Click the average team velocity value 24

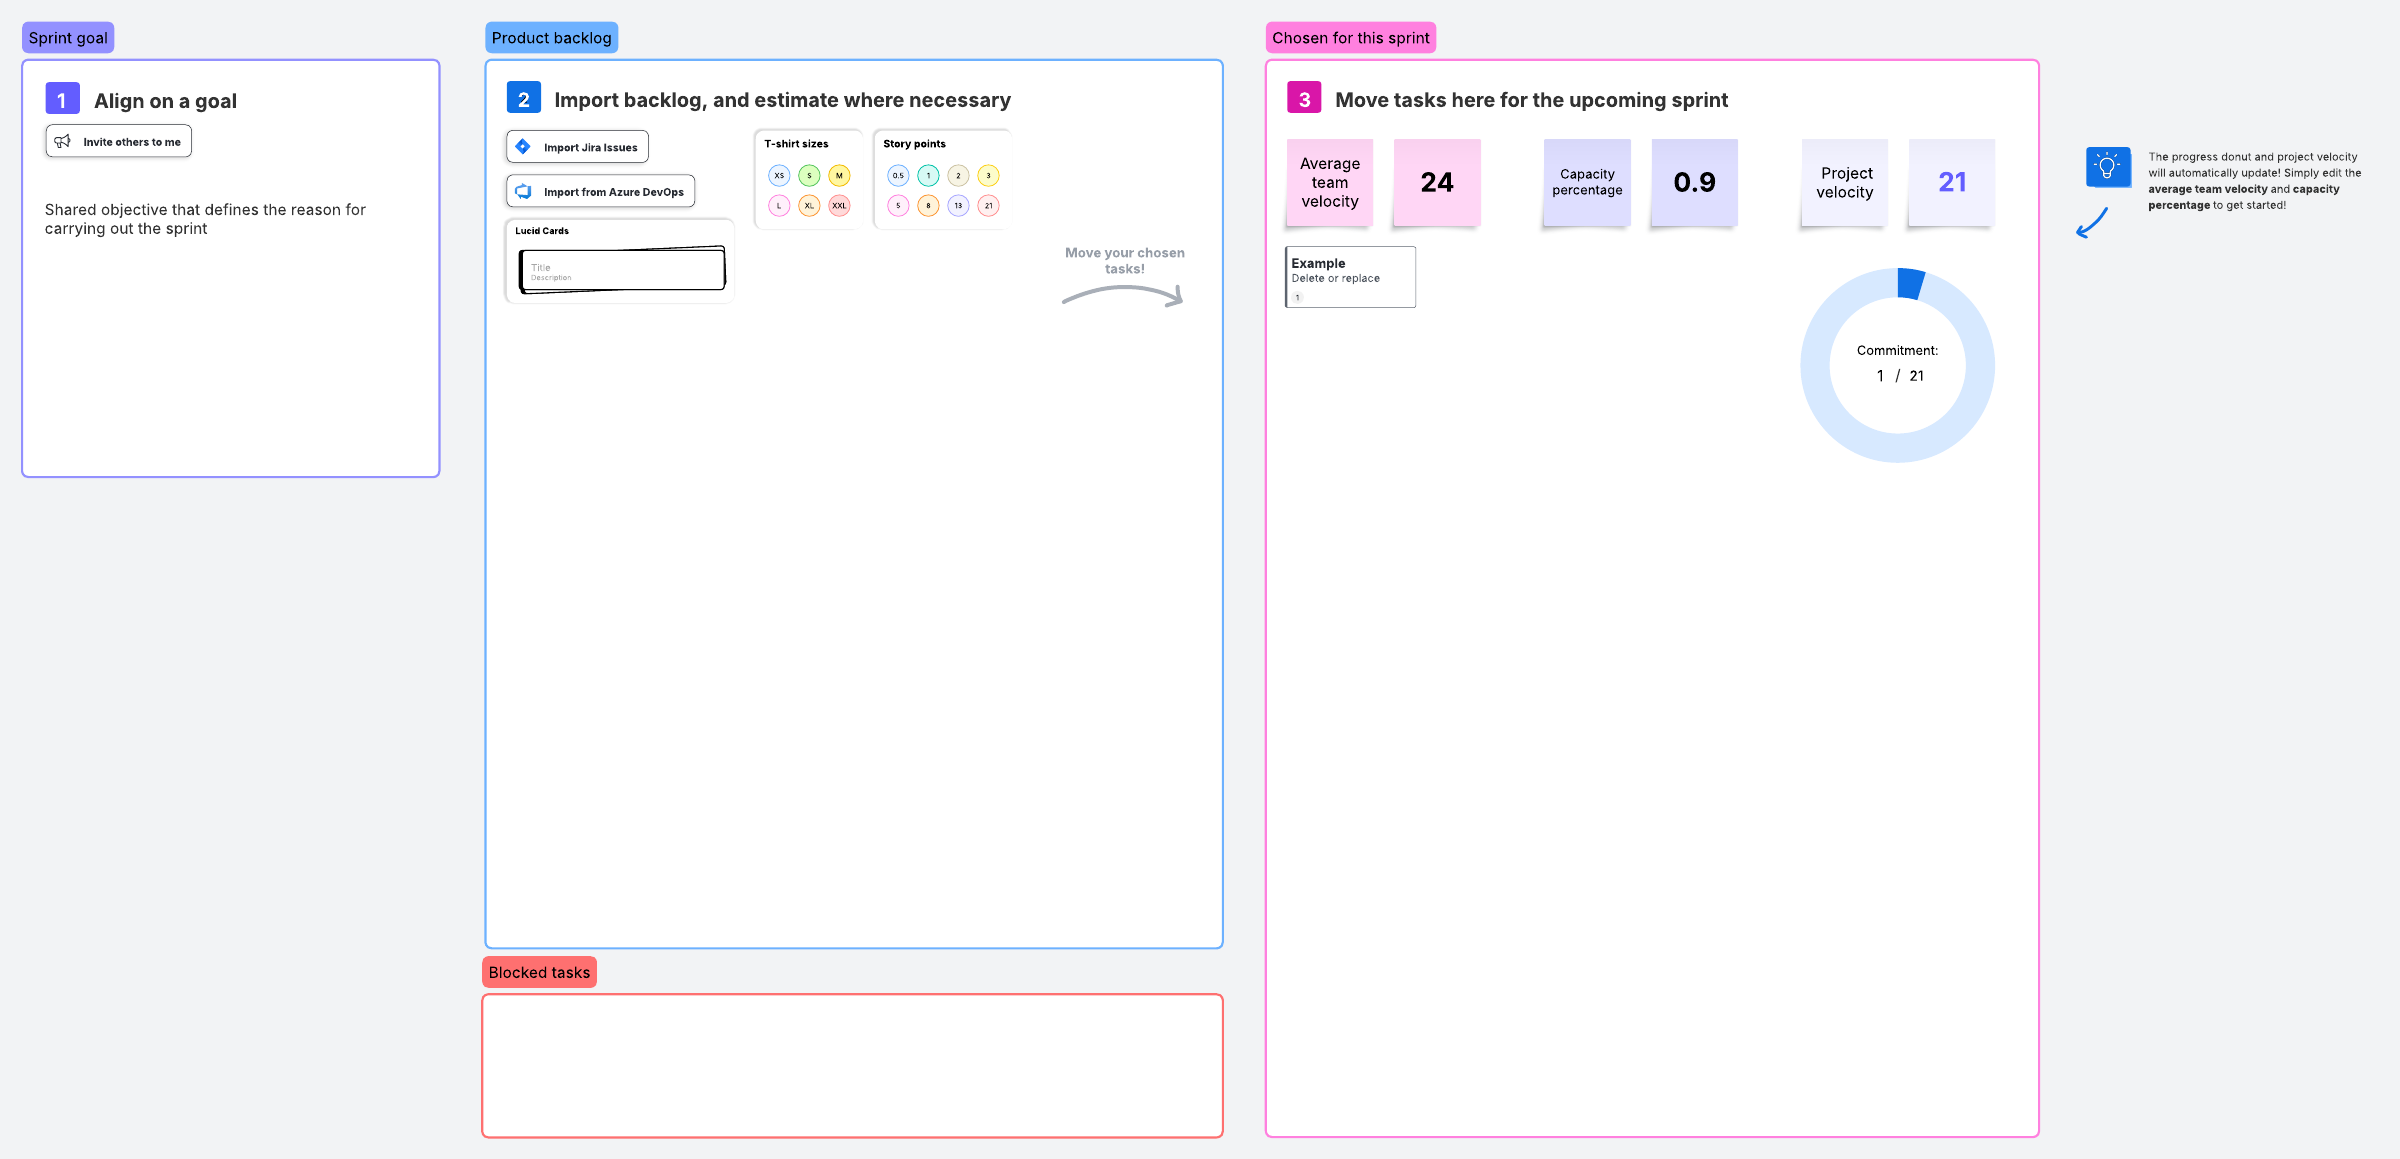tap(1437, 182)
